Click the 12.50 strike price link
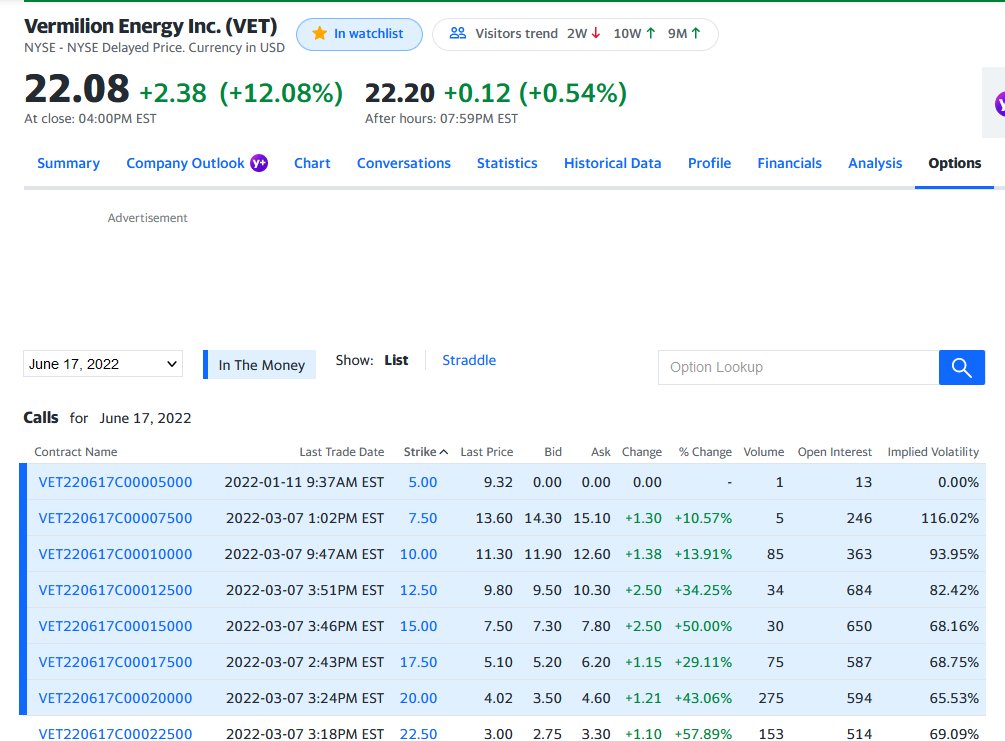1005x741 pixels. pos(419,590)
